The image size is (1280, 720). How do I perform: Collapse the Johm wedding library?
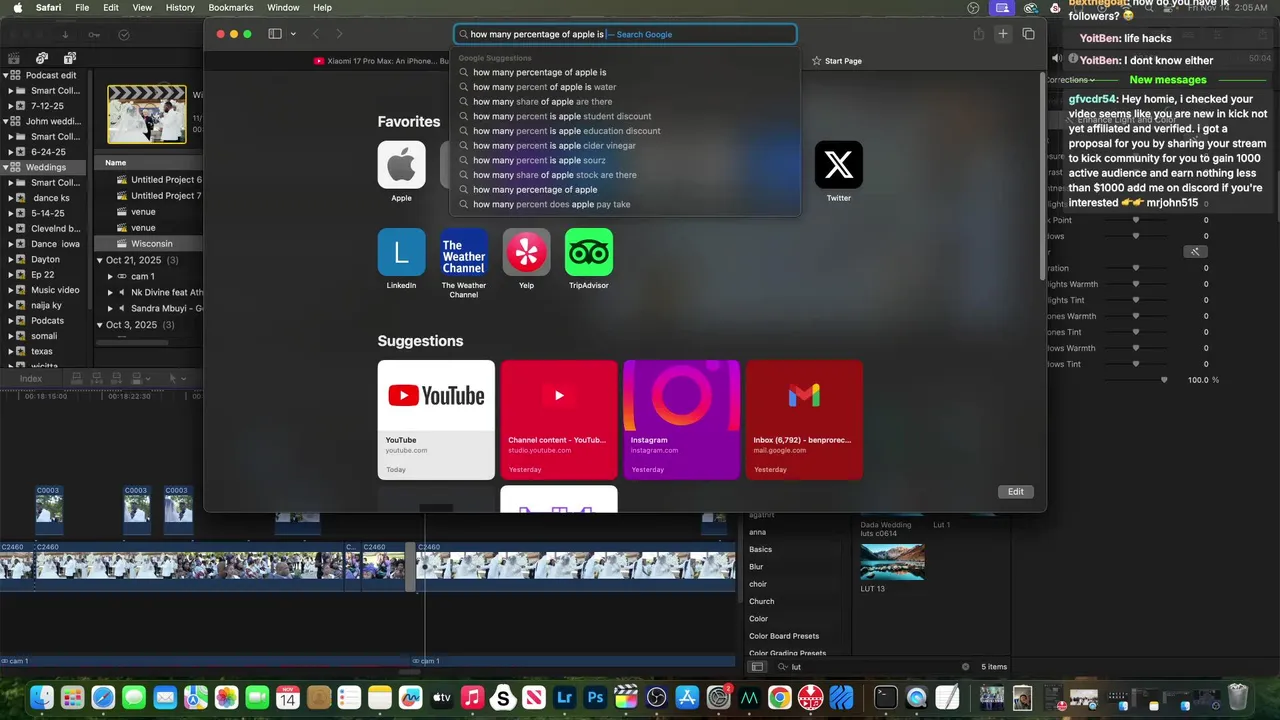coord(5,121)
